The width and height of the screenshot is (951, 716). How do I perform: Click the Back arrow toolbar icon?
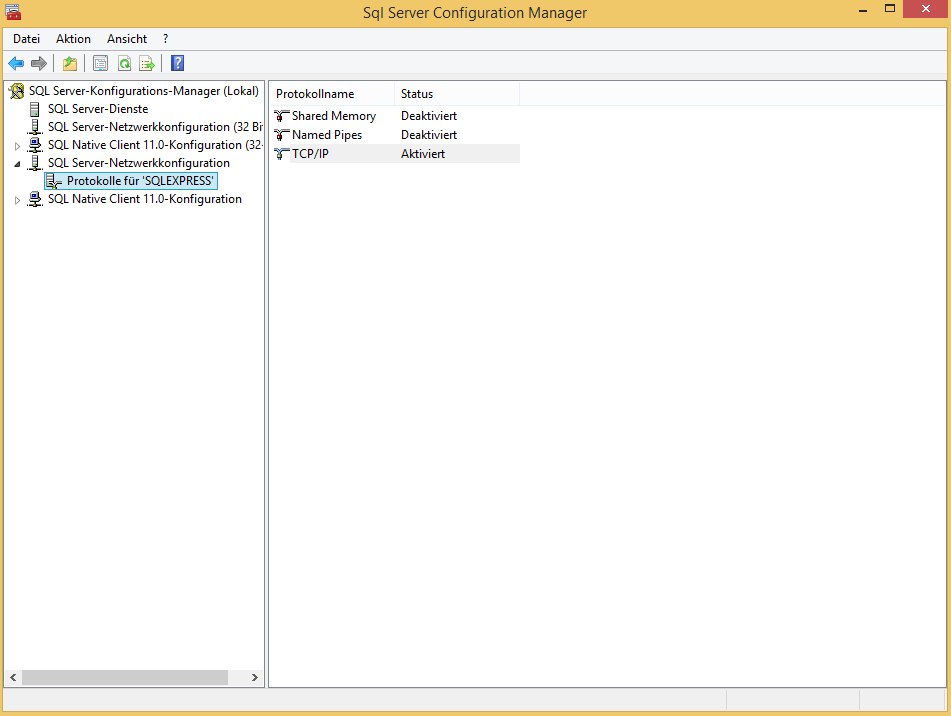click(16, 63)
